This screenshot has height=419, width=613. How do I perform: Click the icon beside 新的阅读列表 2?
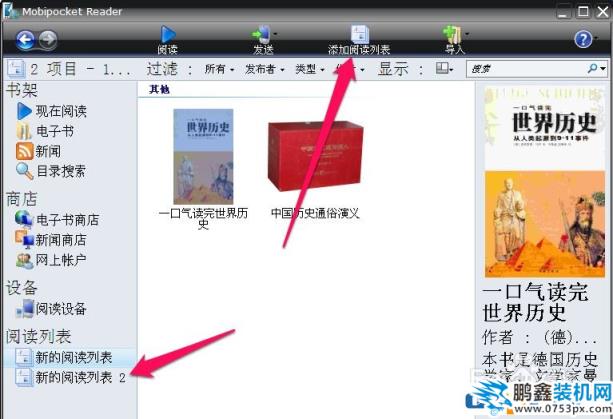coord(24,378)
